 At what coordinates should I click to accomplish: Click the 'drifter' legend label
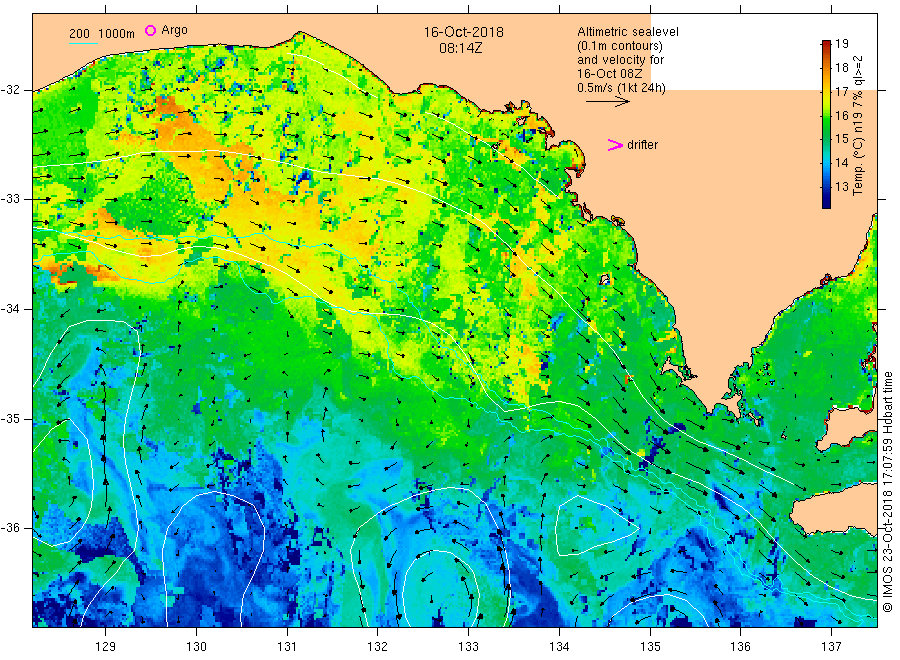click(x=642, y=145)
